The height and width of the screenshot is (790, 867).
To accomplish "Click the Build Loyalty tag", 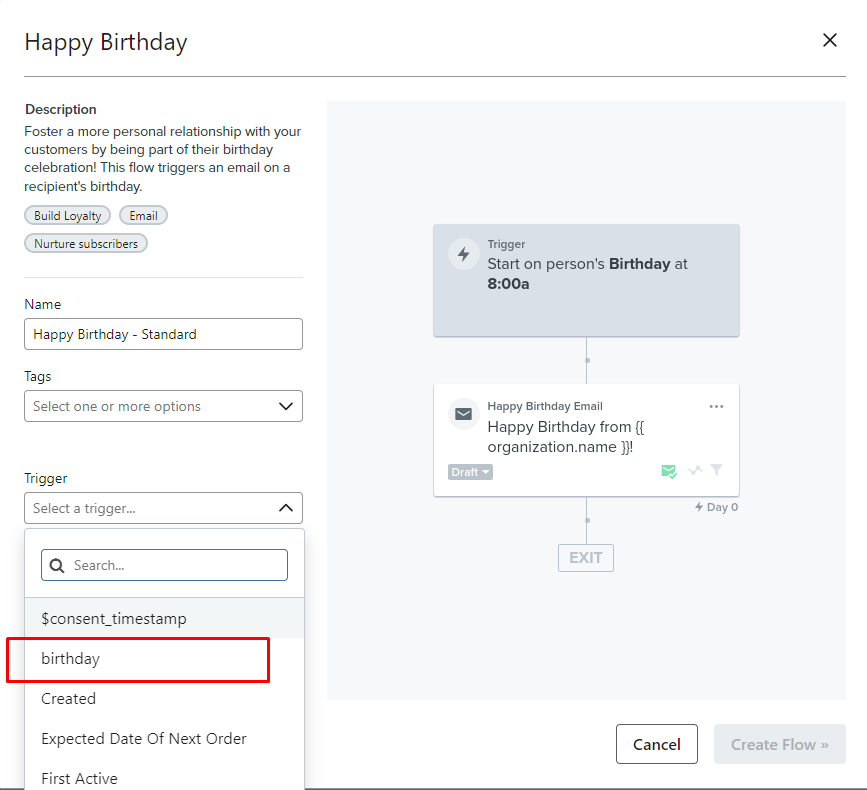I will (x=67, y=215).
